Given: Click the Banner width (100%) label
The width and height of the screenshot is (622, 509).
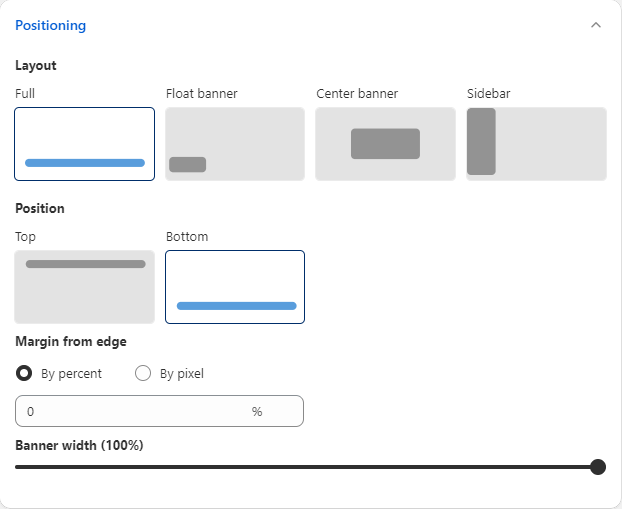Looking at the screenshot, I should coord(79,445).
